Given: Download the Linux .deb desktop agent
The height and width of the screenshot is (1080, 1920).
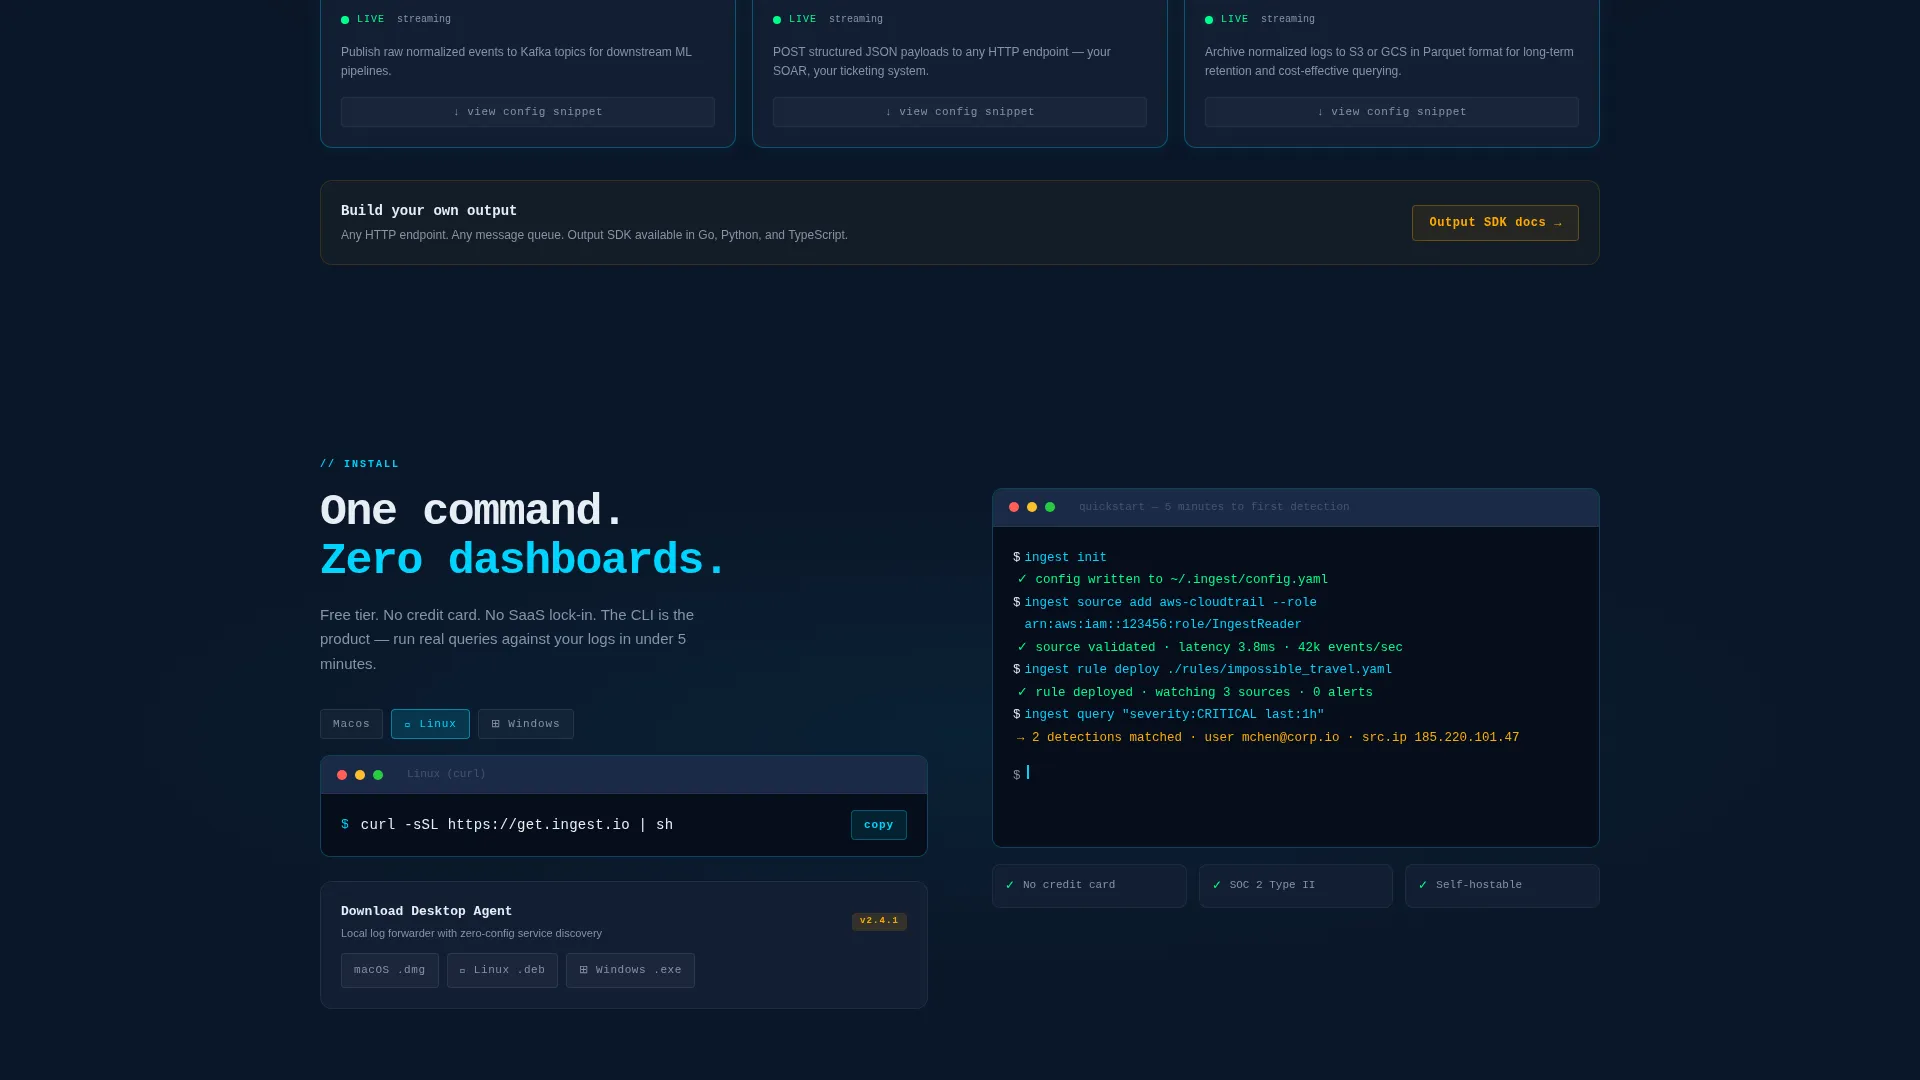Looking at the screenshot, I should click(502, 971).
